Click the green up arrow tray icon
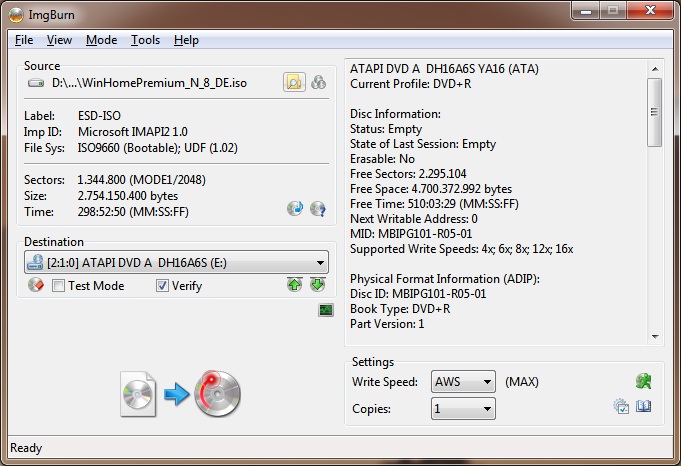 click(x=295, y=285)
